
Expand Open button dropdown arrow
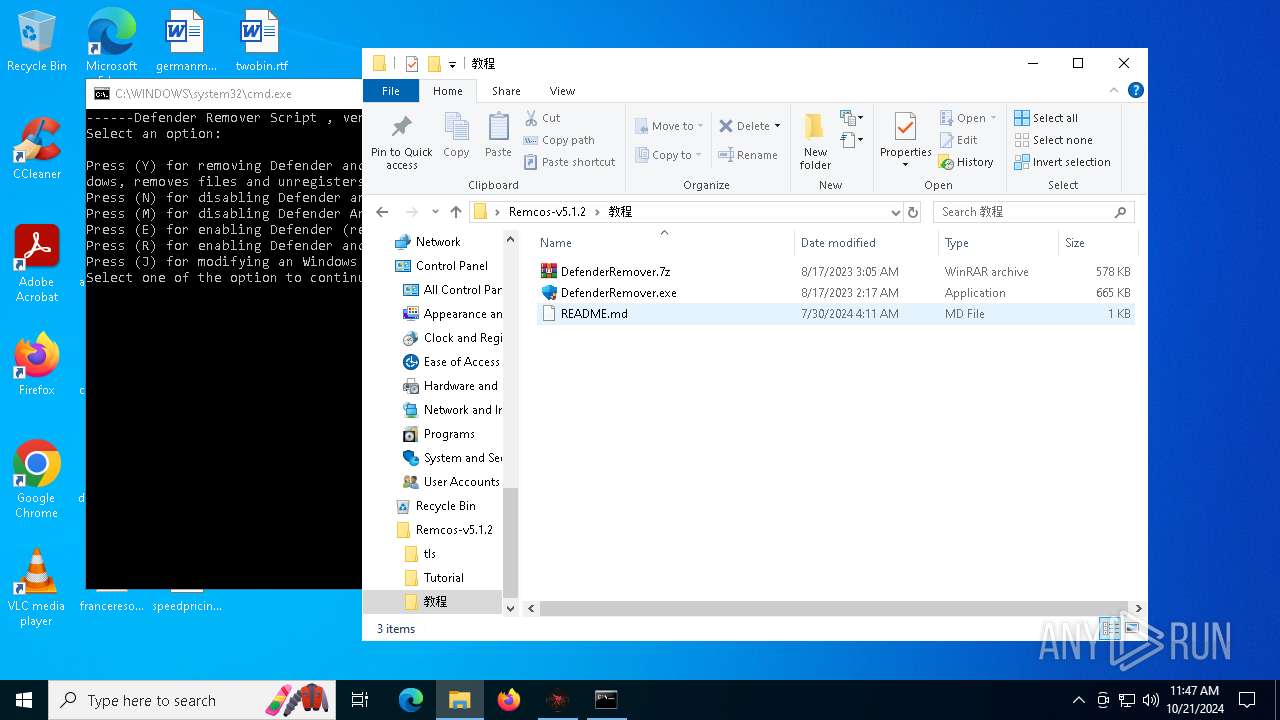(993, 118)
